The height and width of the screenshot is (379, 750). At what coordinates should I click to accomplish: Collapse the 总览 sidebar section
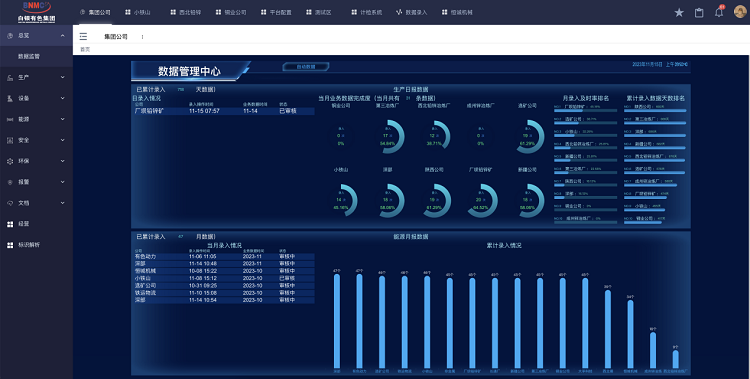[x=63, y=36]
